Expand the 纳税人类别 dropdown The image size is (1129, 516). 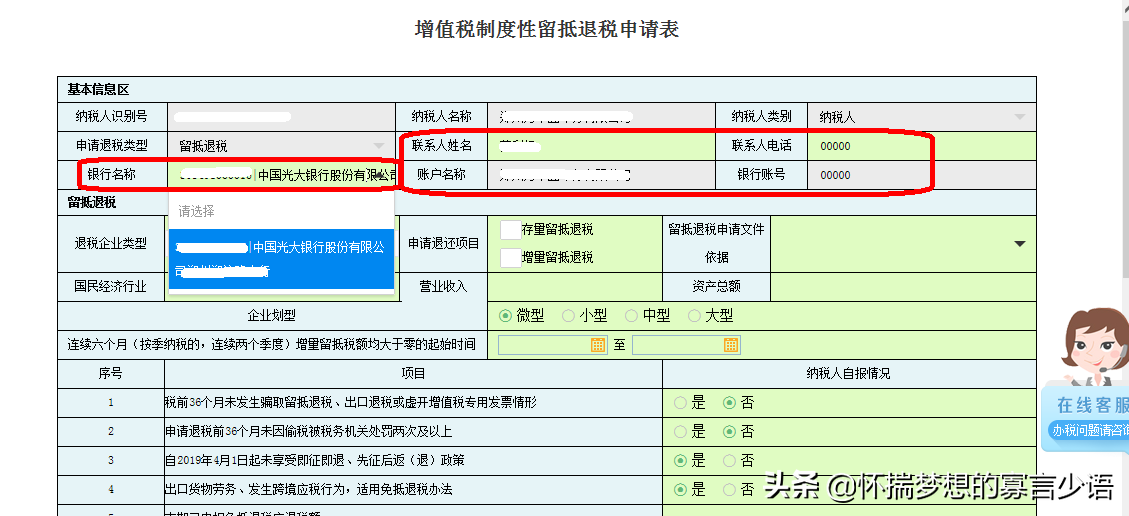(x=1019, y=117)
